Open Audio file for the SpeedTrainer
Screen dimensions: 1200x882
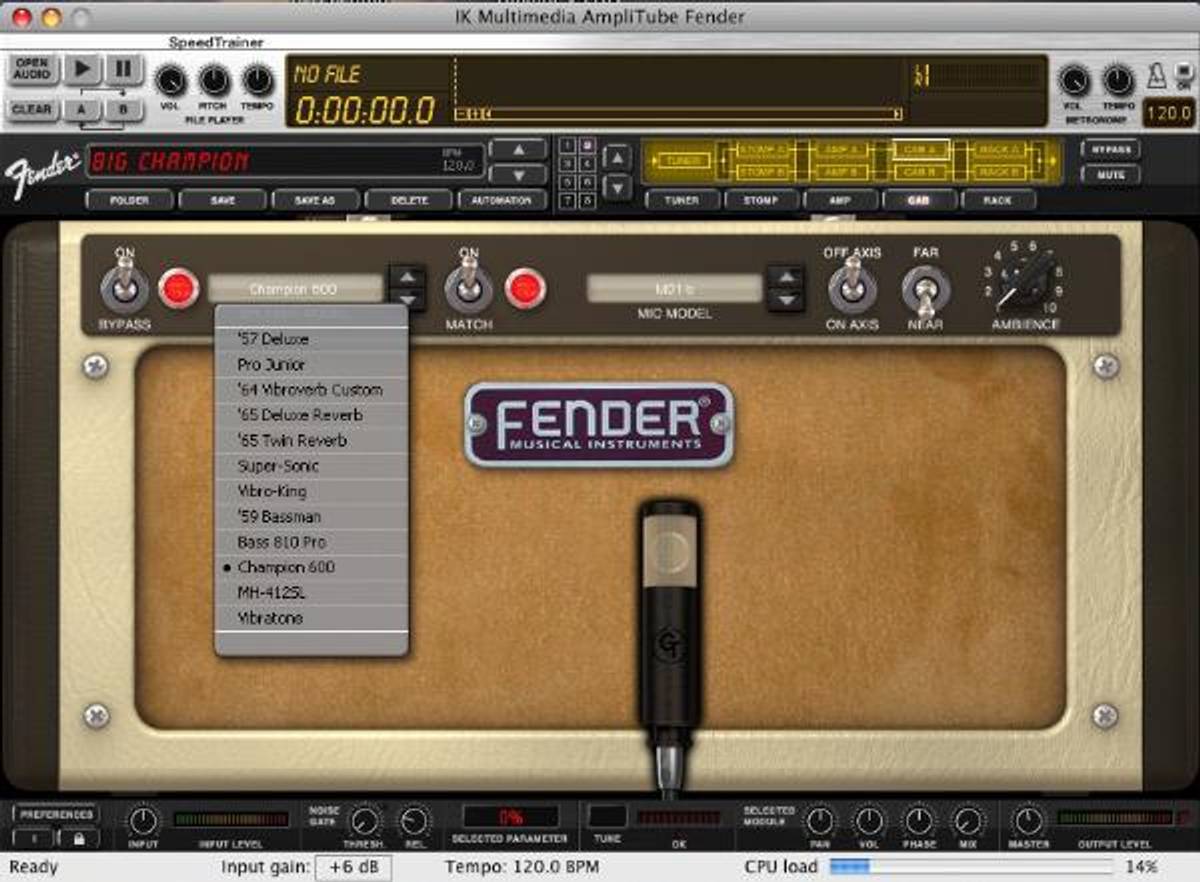pyautogui.click(x=30, y=66)
